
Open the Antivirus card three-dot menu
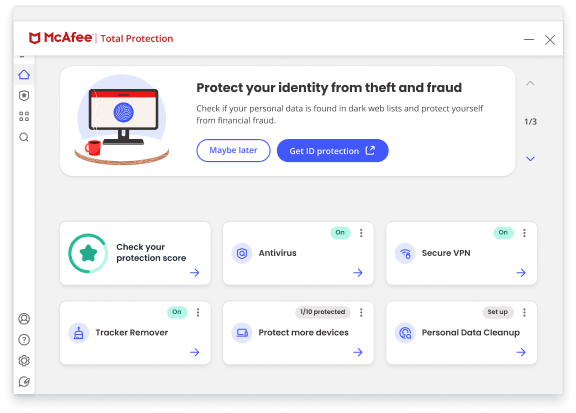tap(361, 233)
